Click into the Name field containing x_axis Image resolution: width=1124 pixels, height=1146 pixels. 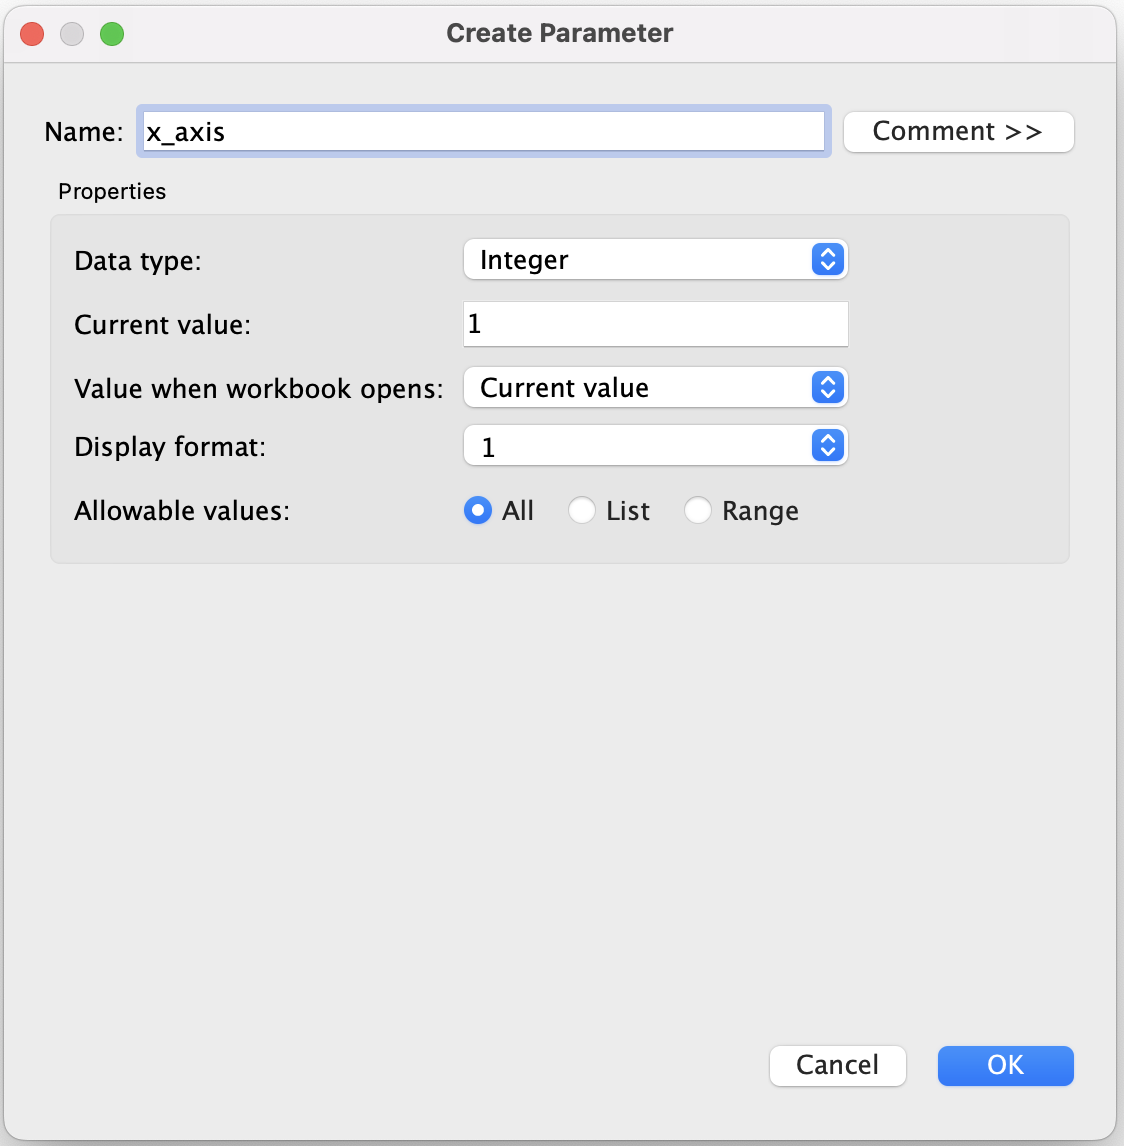[x=483, y=132]
